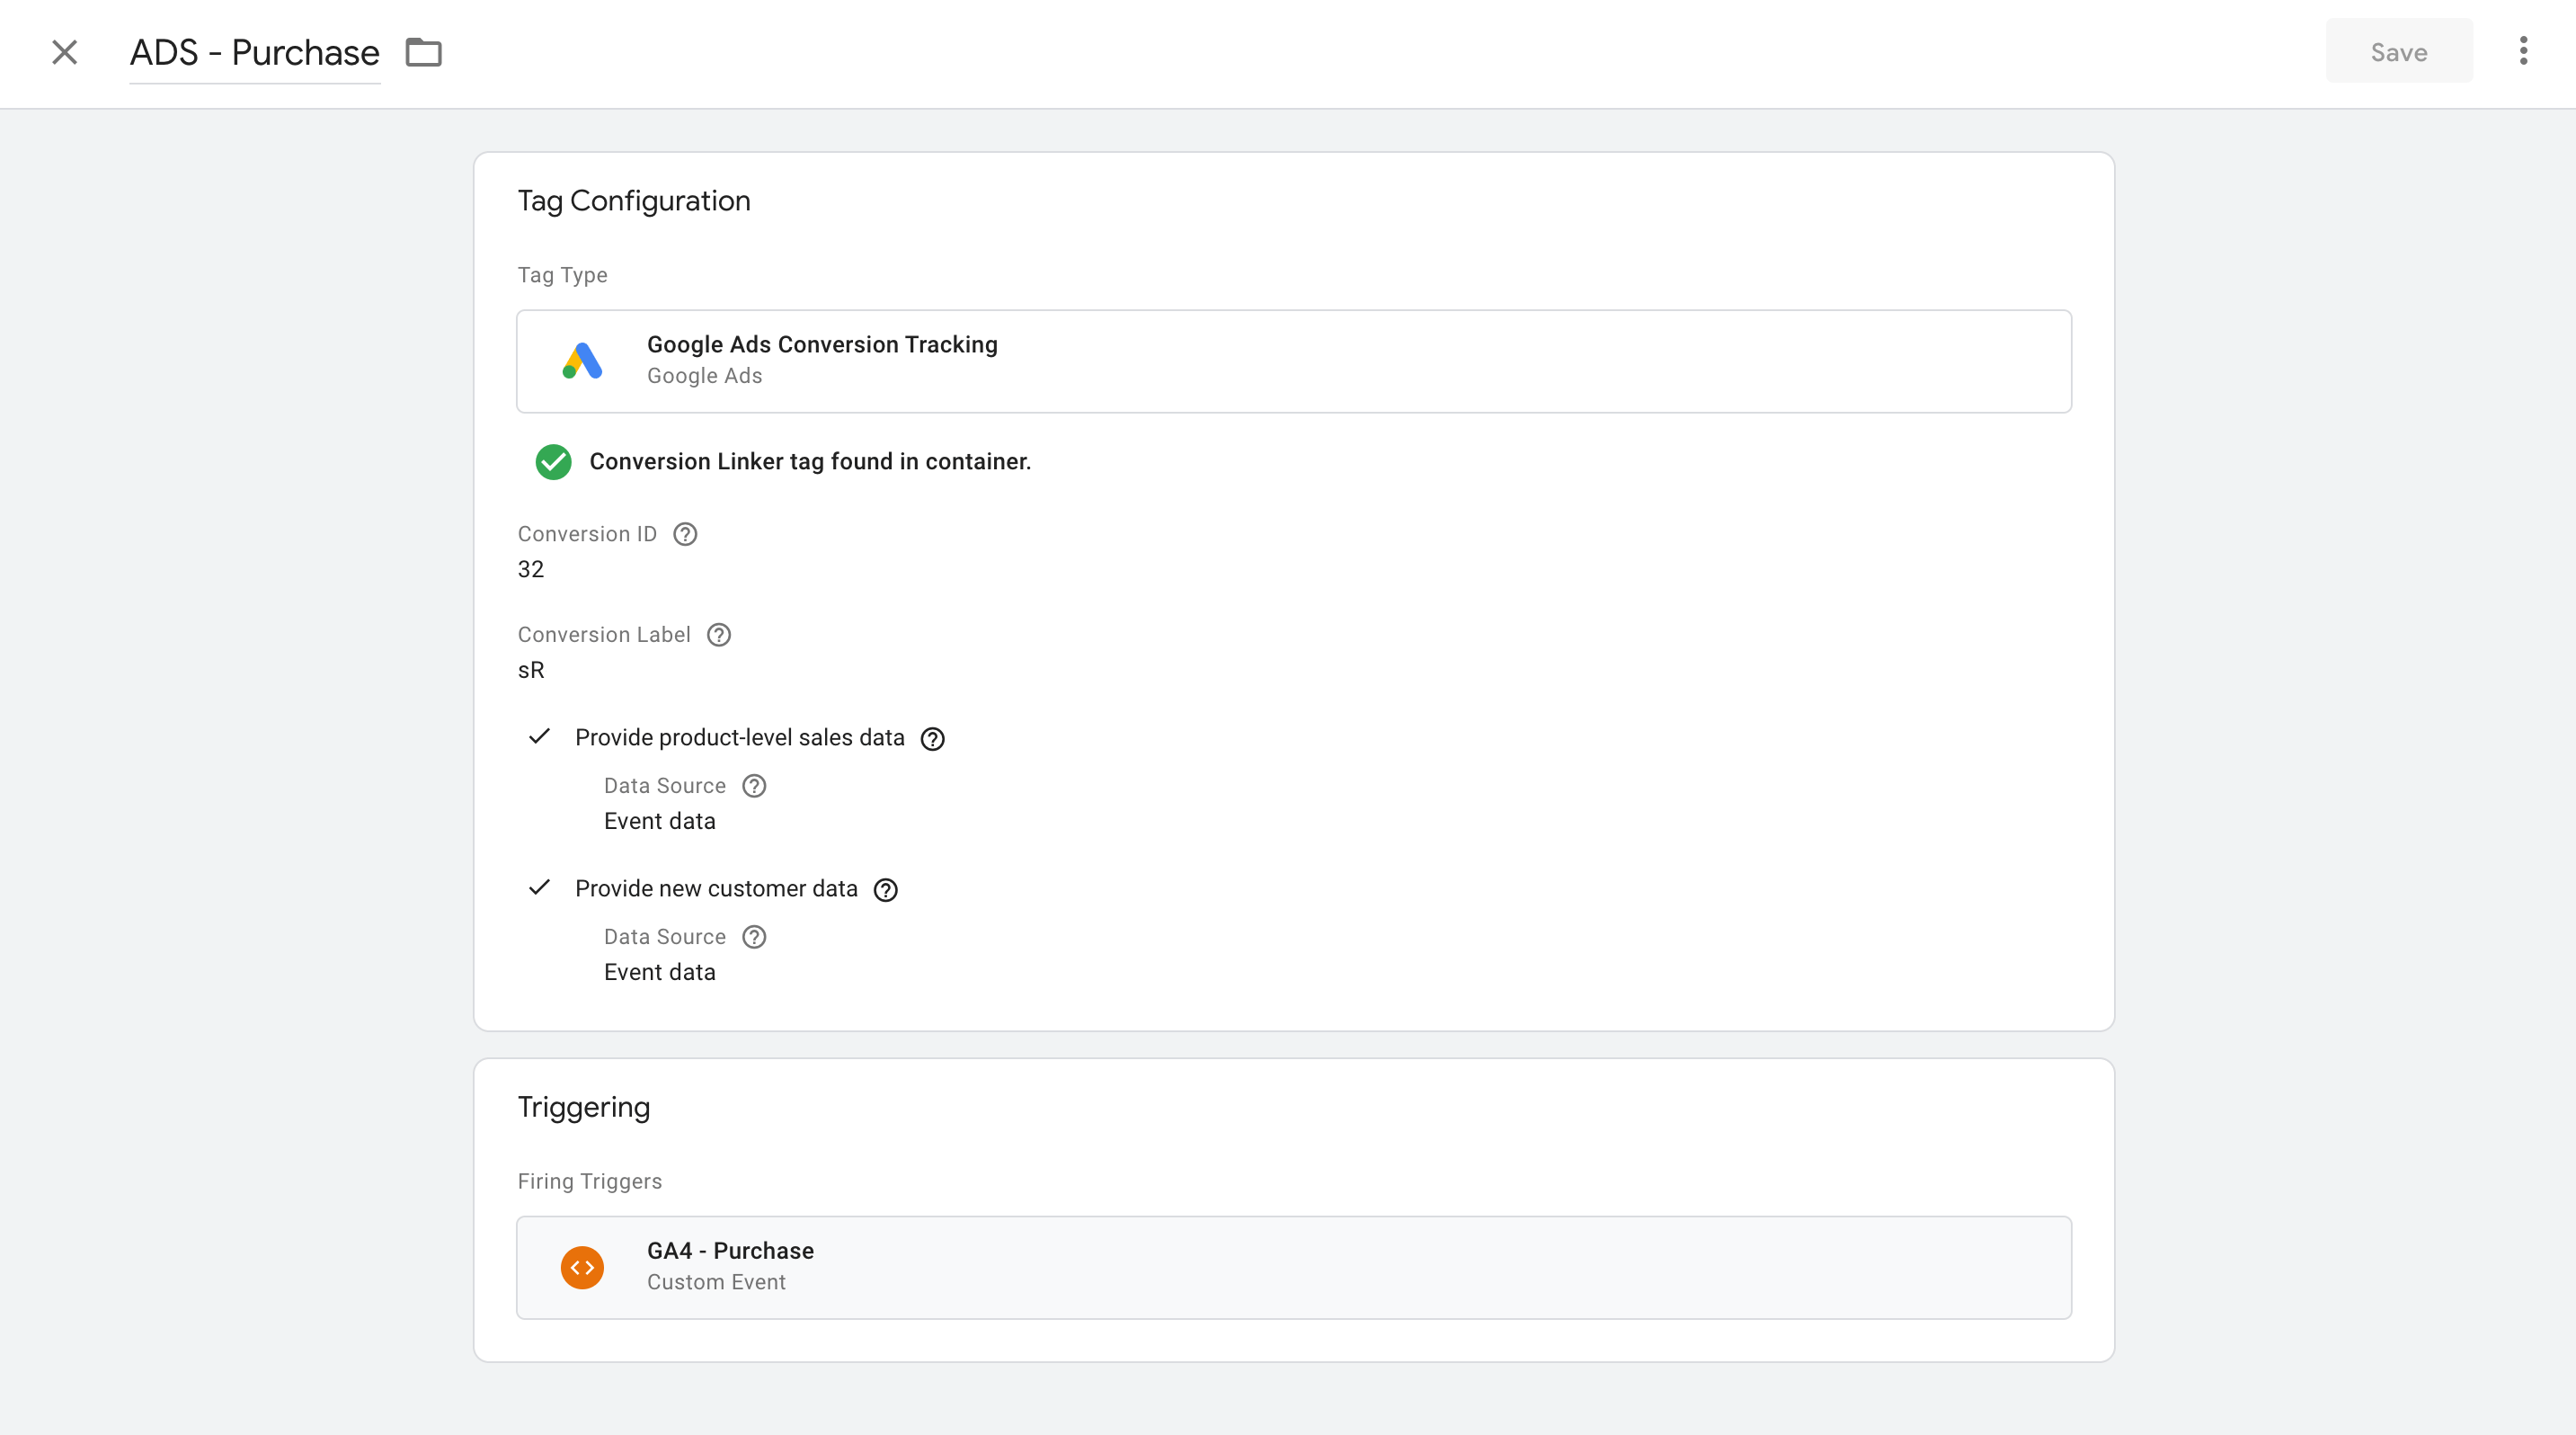
Task: Open help for Data Source under product-level sales data
Action: (755, 787)
